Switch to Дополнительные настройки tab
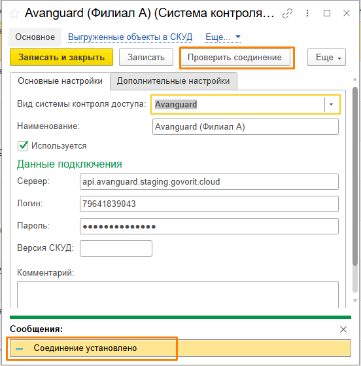The width and height of the screenshot is (361, 366). click(173, 81)
